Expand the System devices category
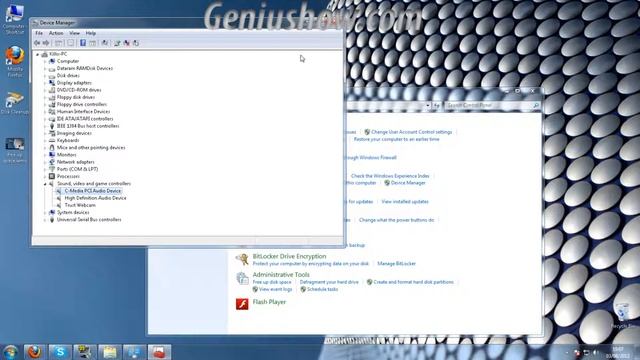This screenshot has width=640, height=360. coord(45,213)
